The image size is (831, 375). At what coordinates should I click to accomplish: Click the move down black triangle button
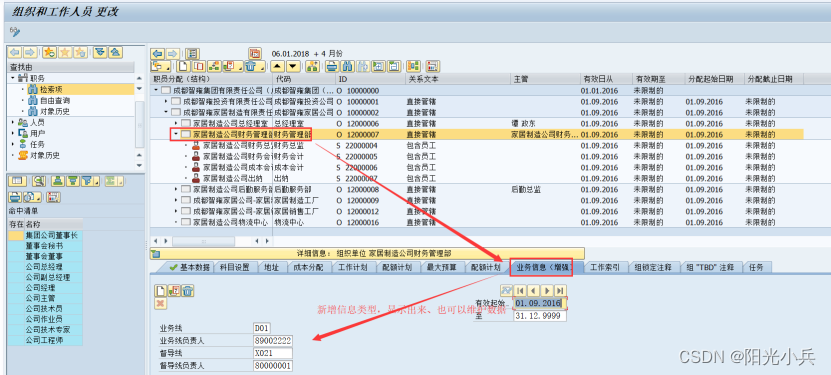click(x=294, y=67)
